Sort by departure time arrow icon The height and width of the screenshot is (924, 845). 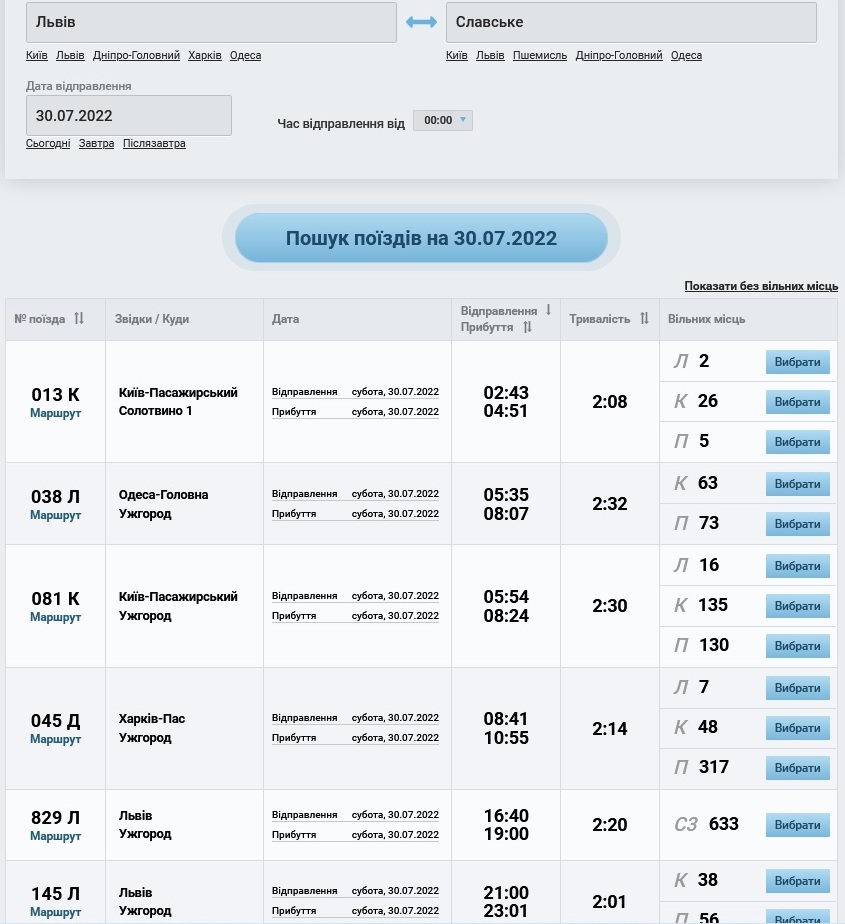pos(548,310)
